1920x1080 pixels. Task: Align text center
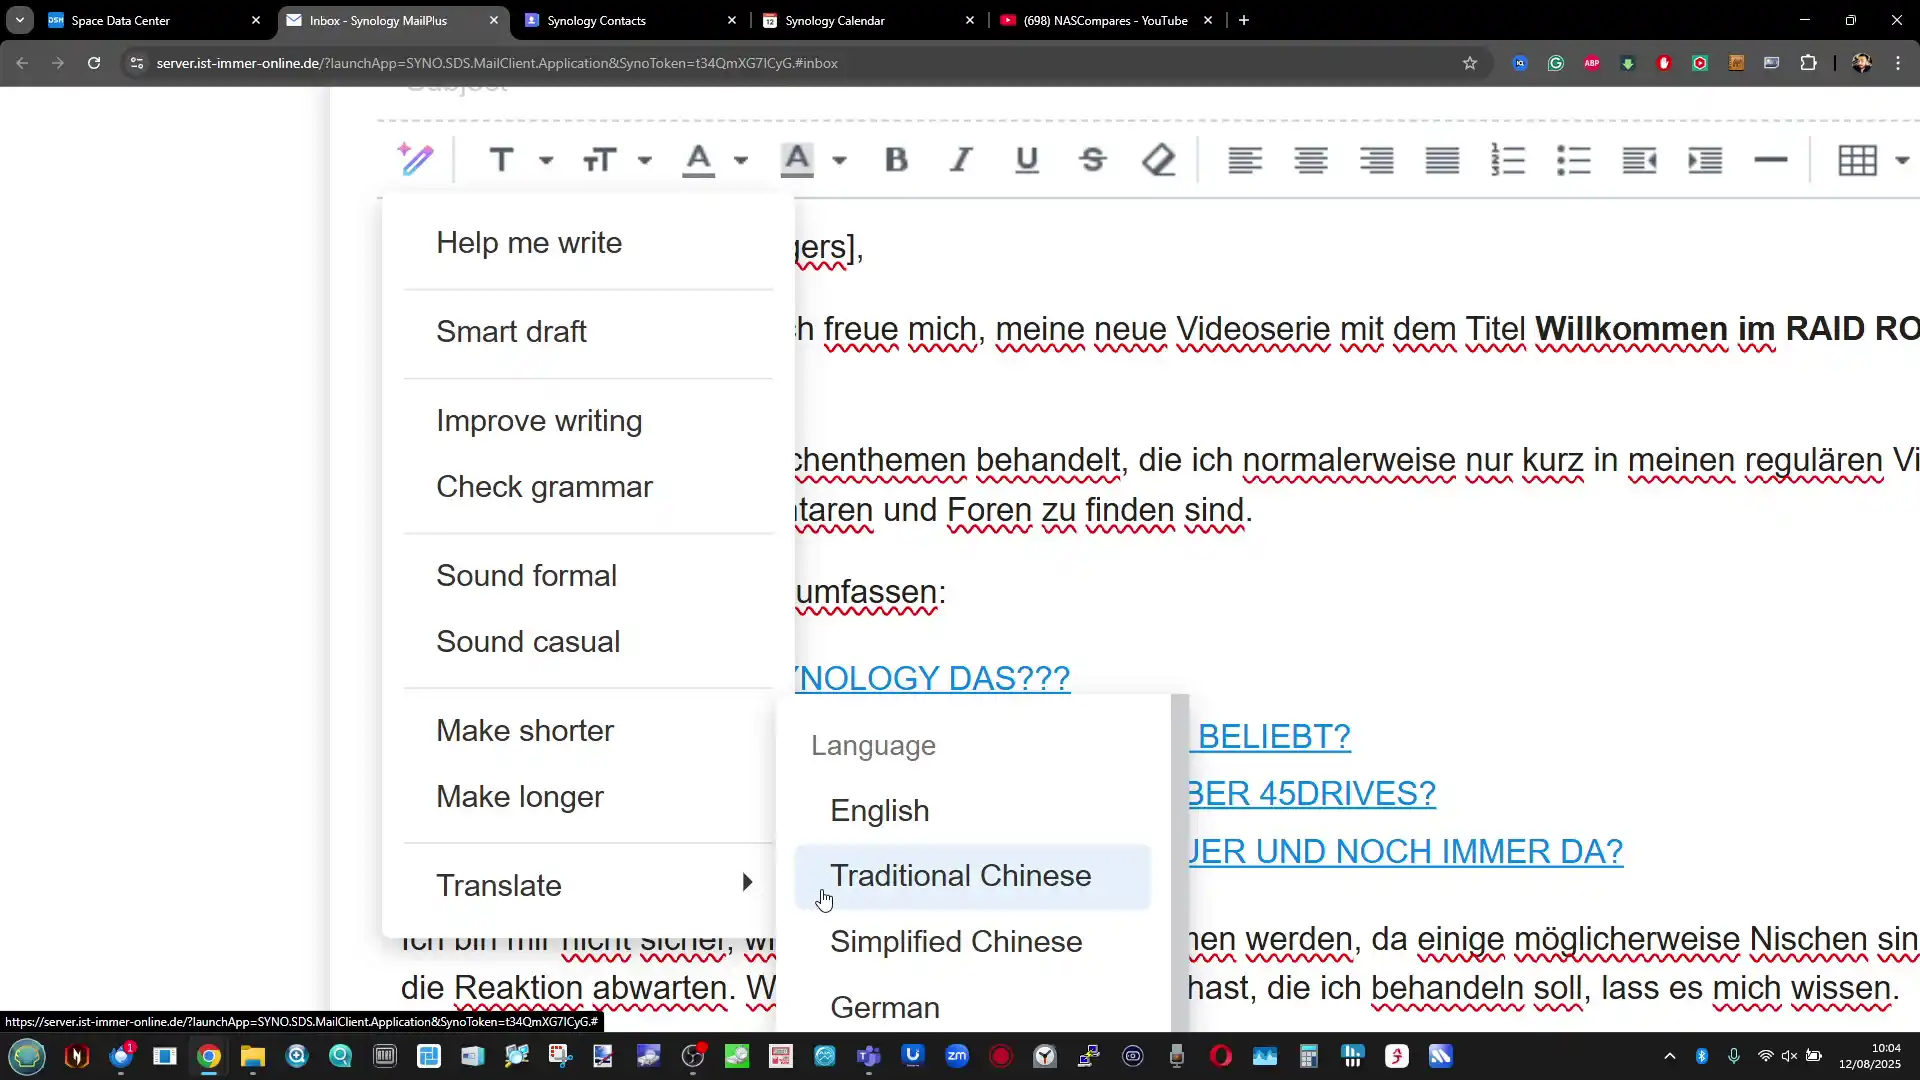pos(1311,160)
